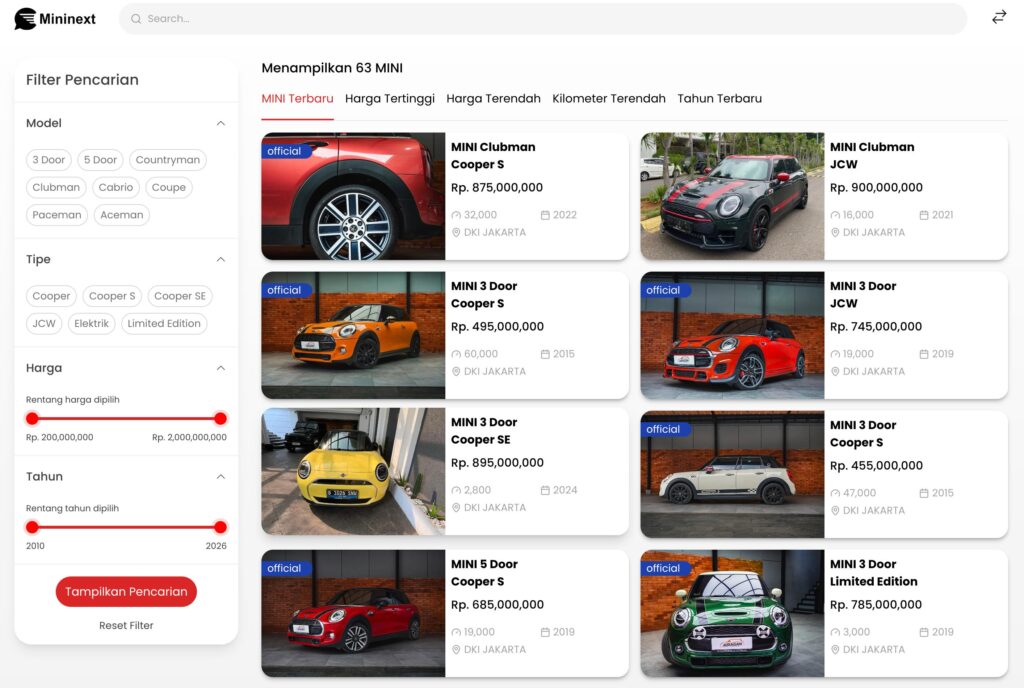The image size is (1024, 688).
Task: Open the black Clubman JCW photo
Action: point(732,196)
